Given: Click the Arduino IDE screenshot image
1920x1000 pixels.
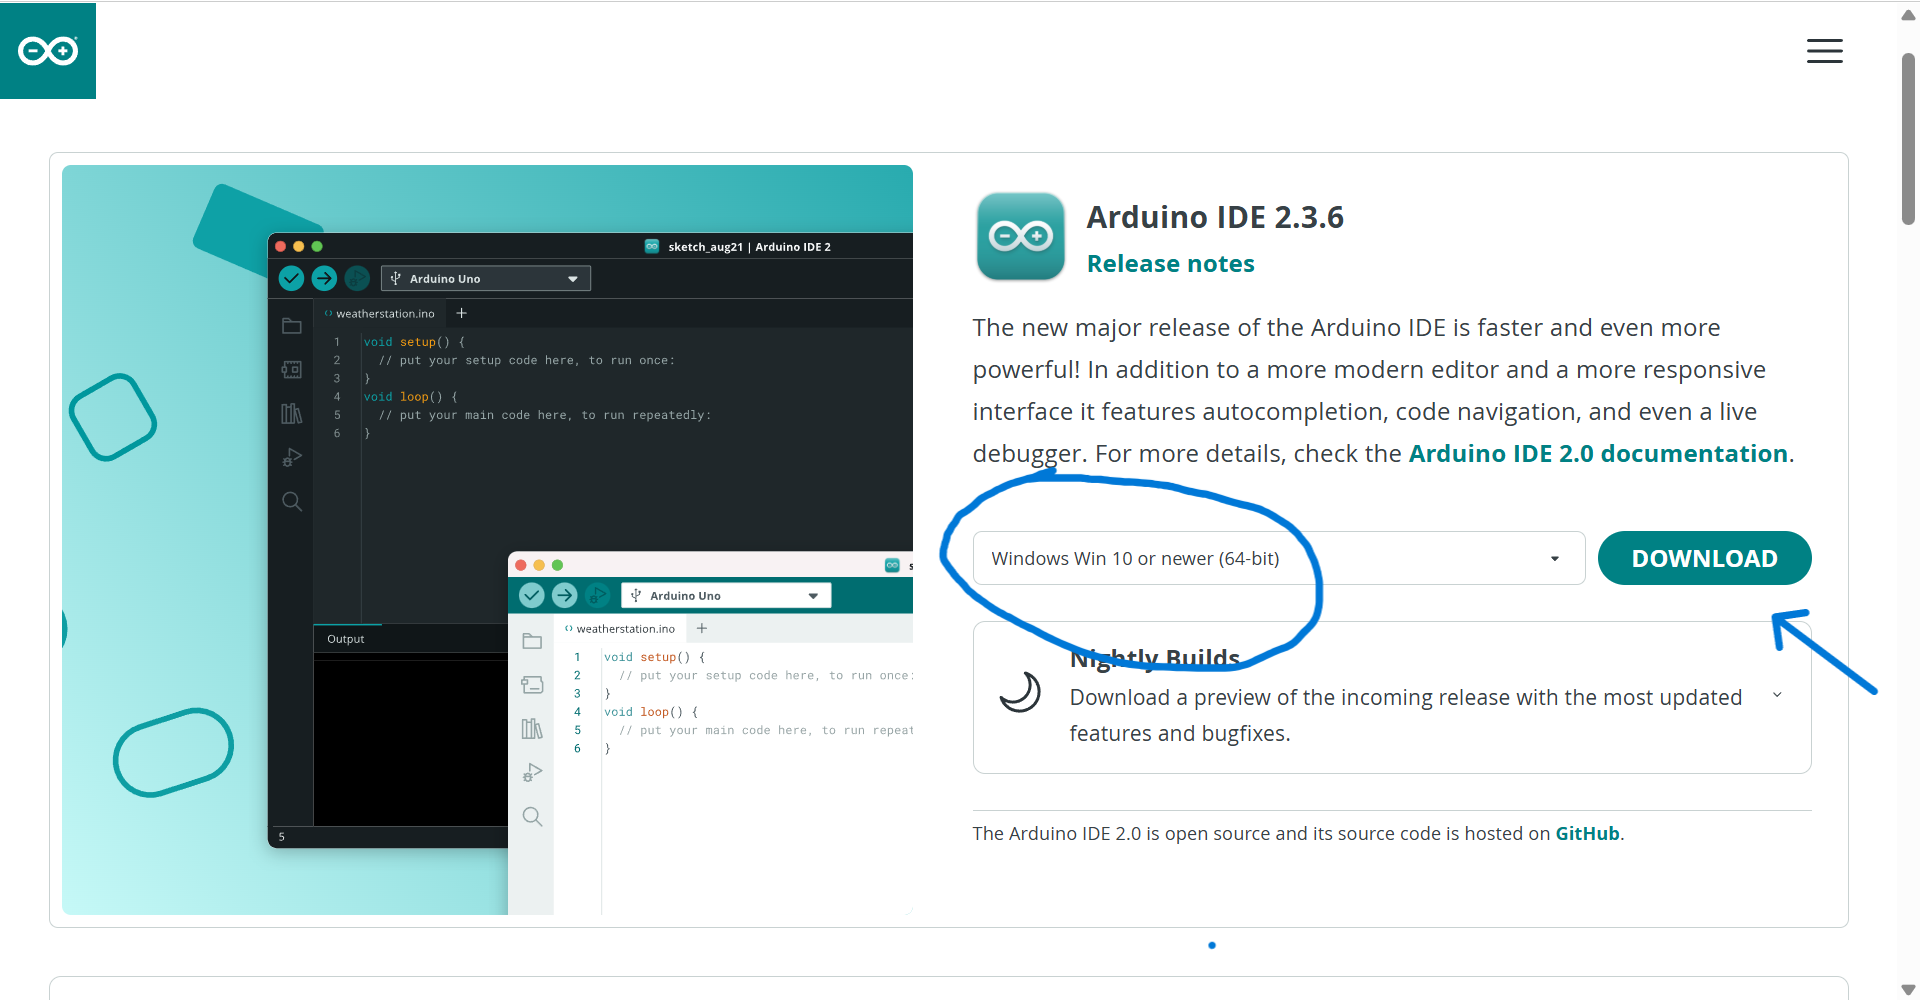Looking at the screenshot, I should pyautogui.click(x=487, y=540).
